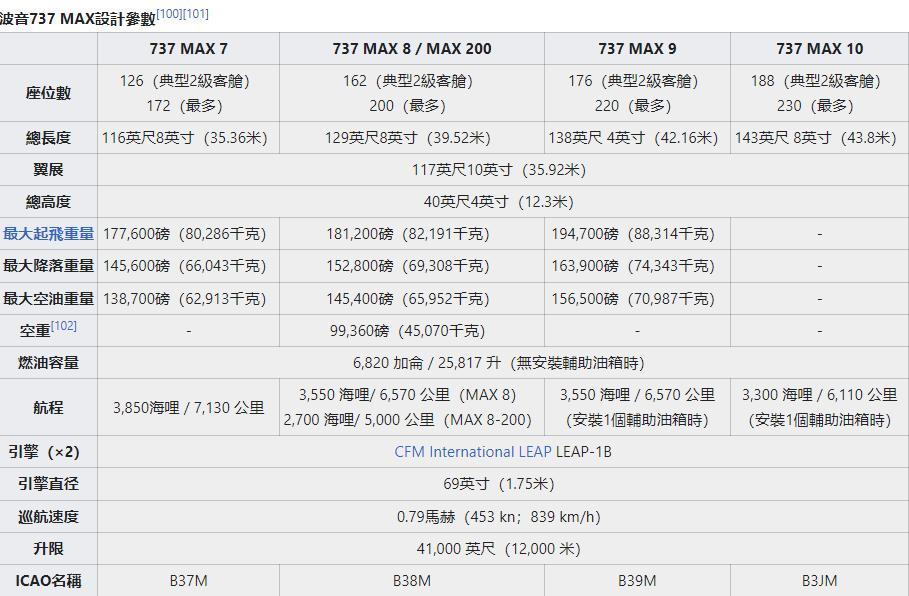This screenshot has height=596, width=909.
Task: Click the 航程 row header
Action: point(48,408)
